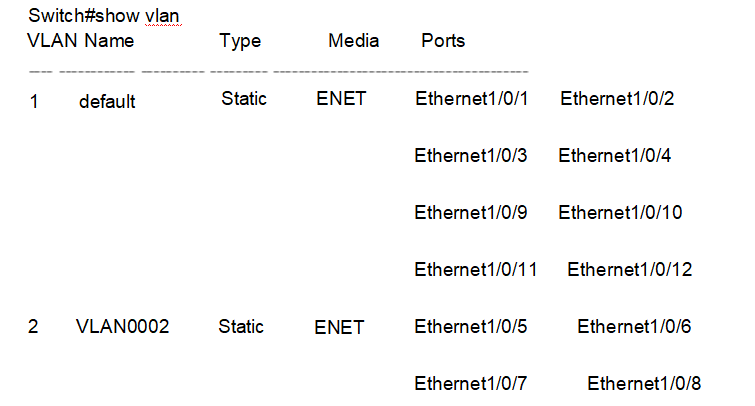755x406 pixels.
Task: Click "Static" type in the default VLAN row
Action: point(244,98)
